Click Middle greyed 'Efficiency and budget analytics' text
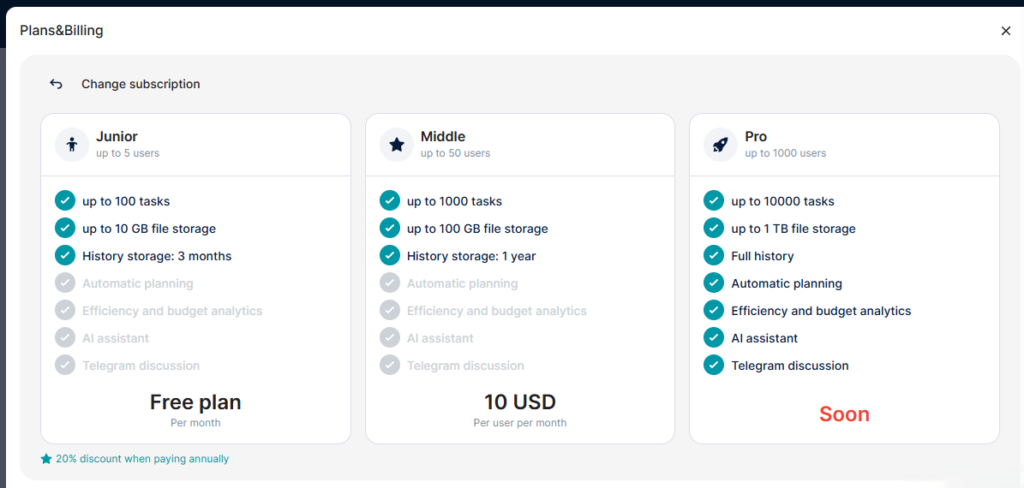 point(497,311)
